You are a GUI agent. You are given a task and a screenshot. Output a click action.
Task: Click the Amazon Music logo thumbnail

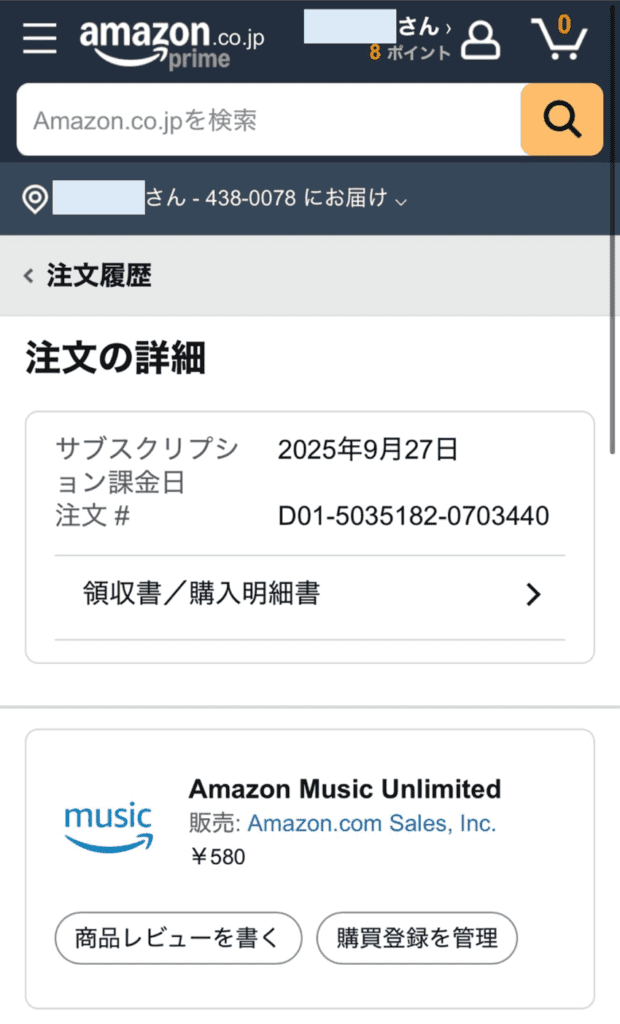pyautogui.click(x=109, y=826)
